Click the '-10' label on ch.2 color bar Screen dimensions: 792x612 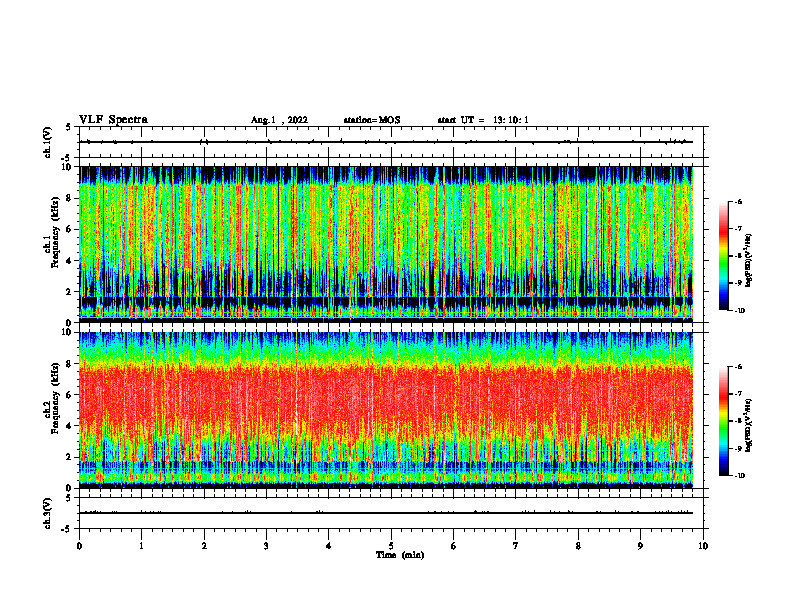click(x=739, y=476)
